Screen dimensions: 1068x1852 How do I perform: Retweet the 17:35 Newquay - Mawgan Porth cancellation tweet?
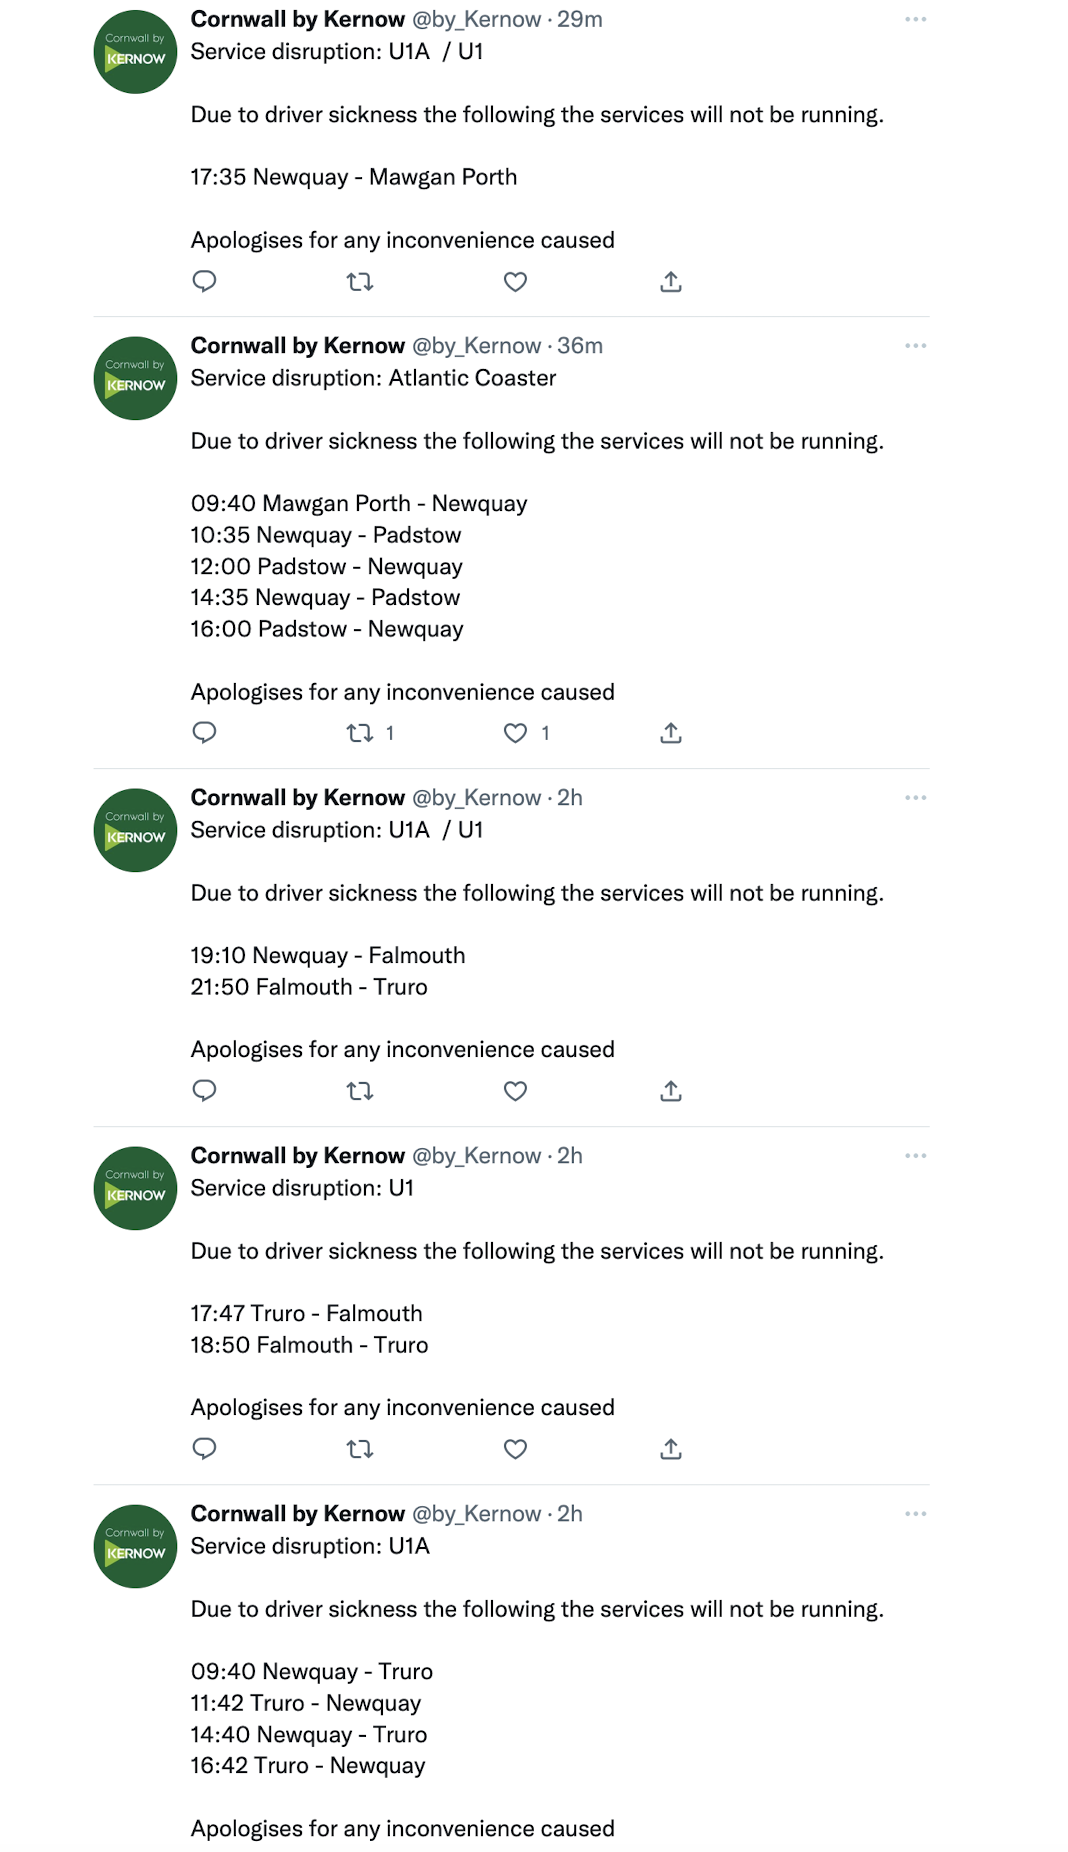pos(359,281)
